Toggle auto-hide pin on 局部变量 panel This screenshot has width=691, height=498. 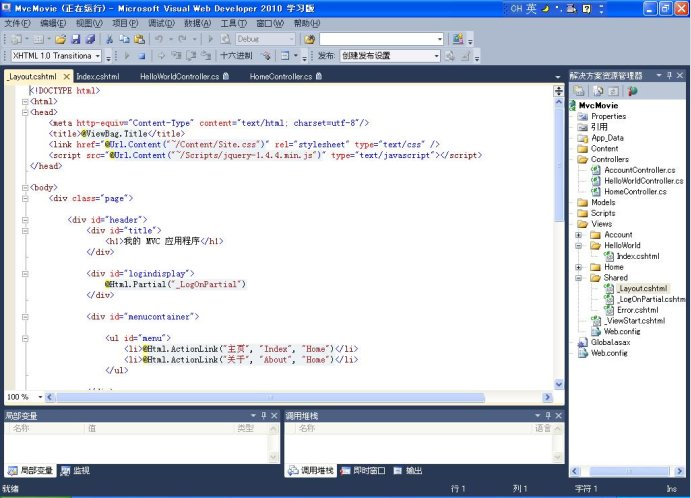(x=264, y=416)
